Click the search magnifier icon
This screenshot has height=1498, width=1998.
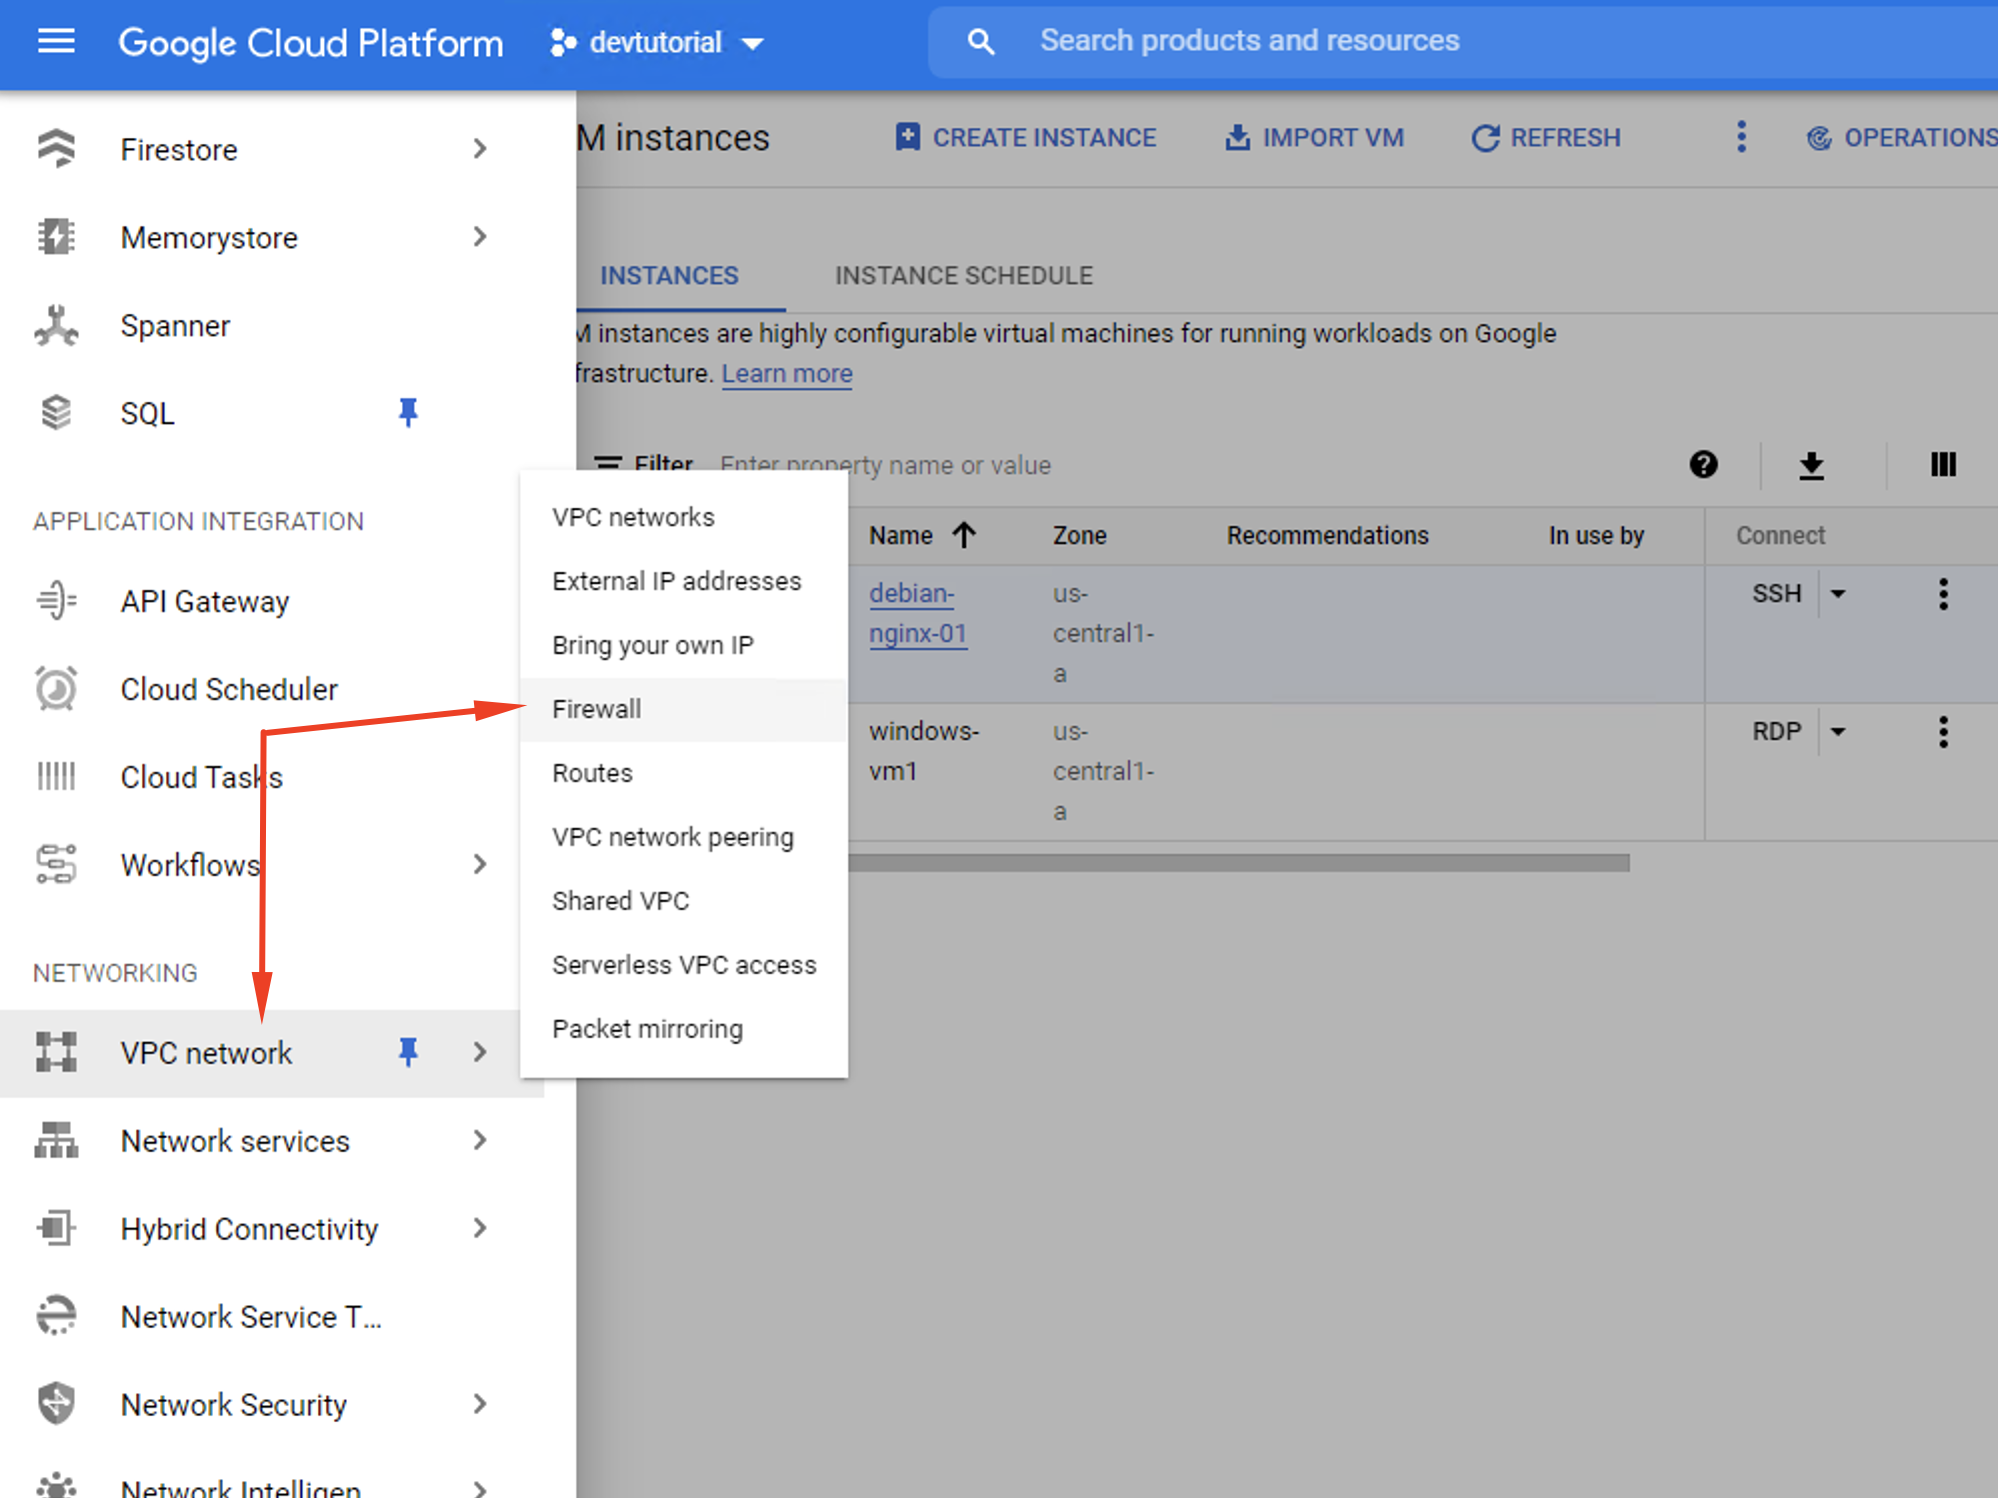(980, 41)
